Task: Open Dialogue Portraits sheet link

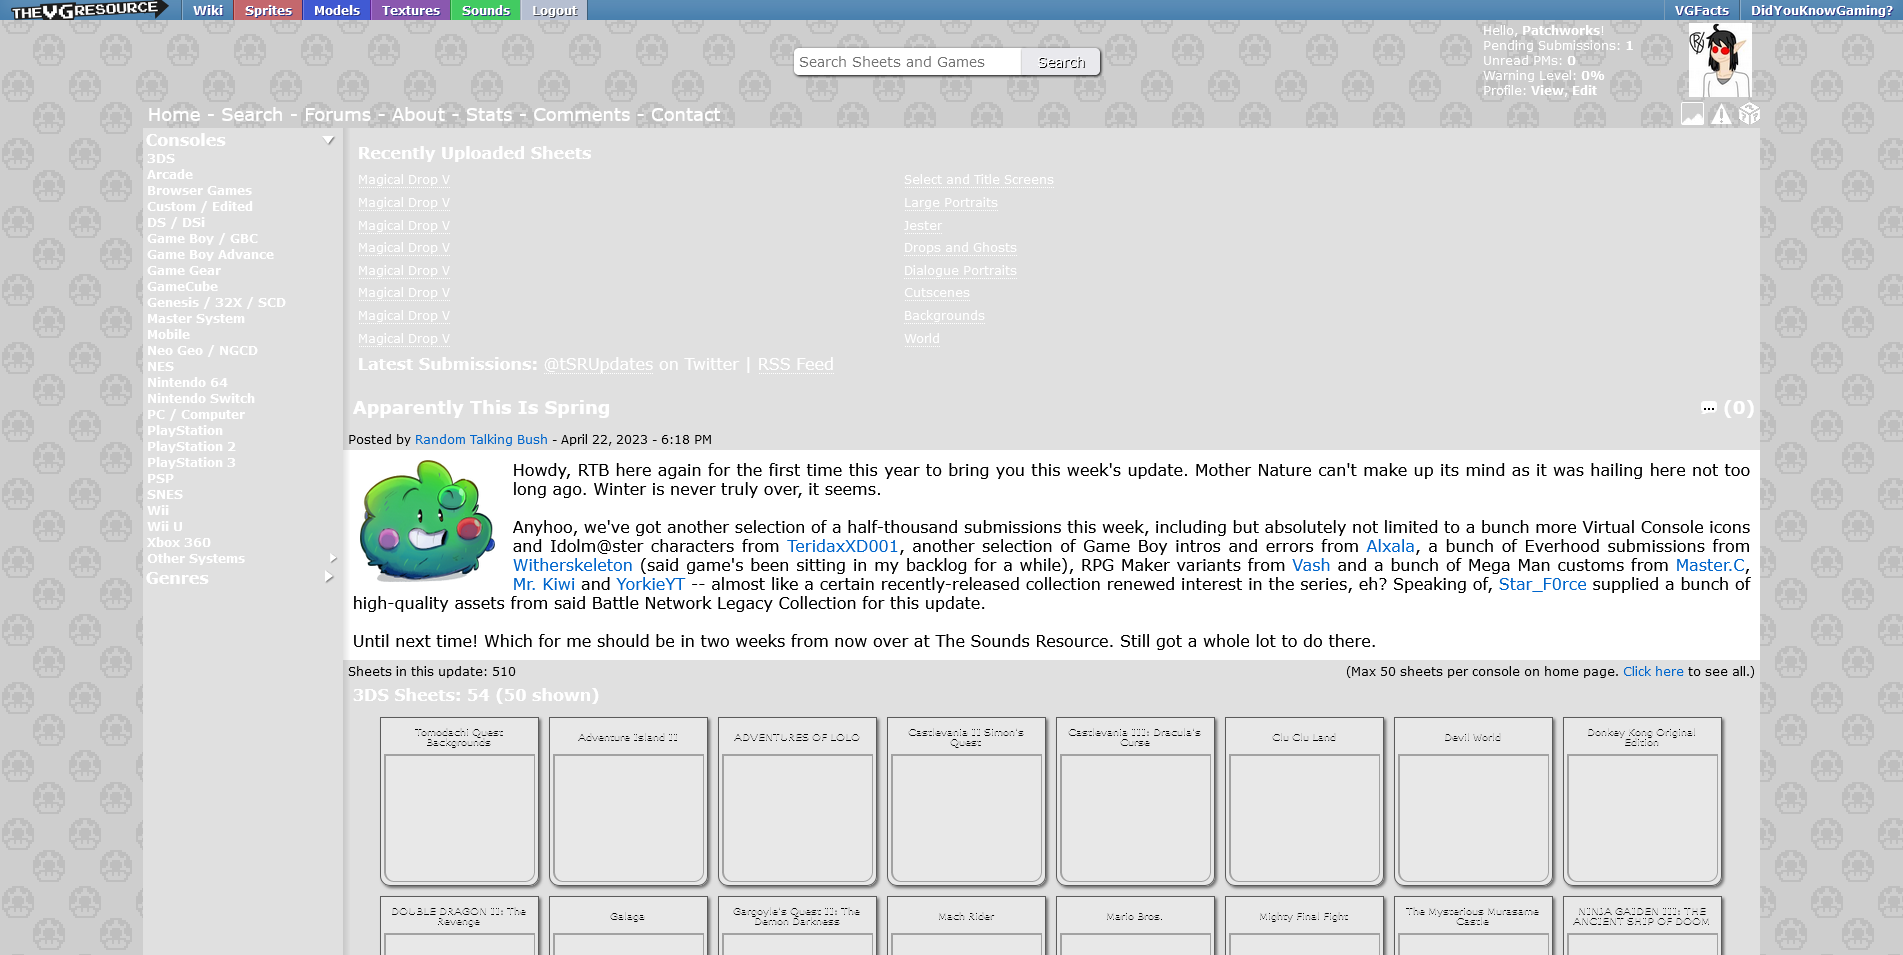Action: tap(960, 271)
